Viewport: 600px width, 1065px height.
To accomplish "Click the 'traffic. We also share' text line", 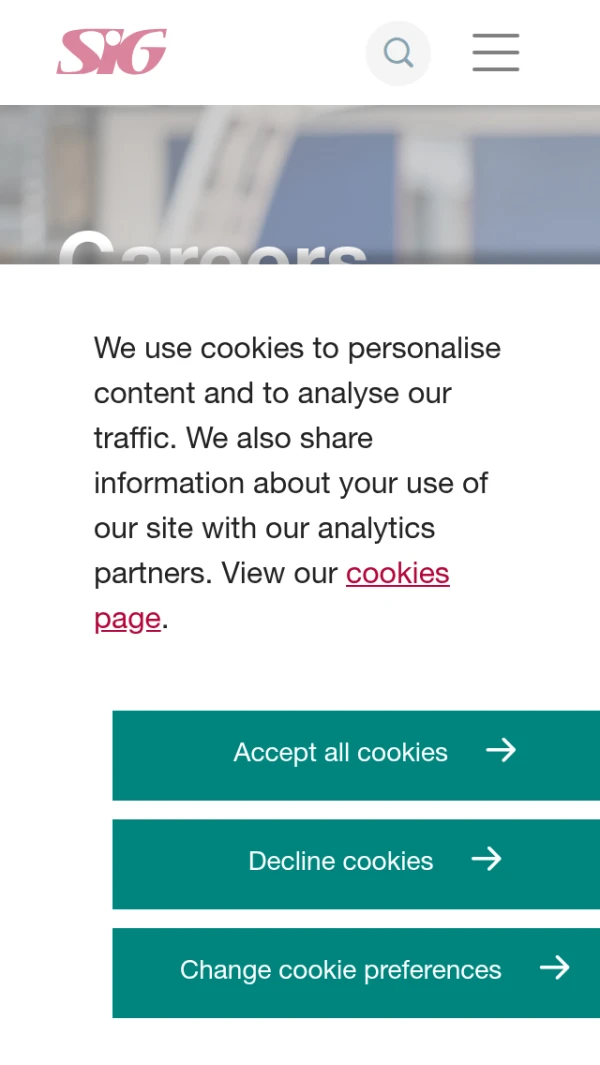I will (x=233, y=438).
